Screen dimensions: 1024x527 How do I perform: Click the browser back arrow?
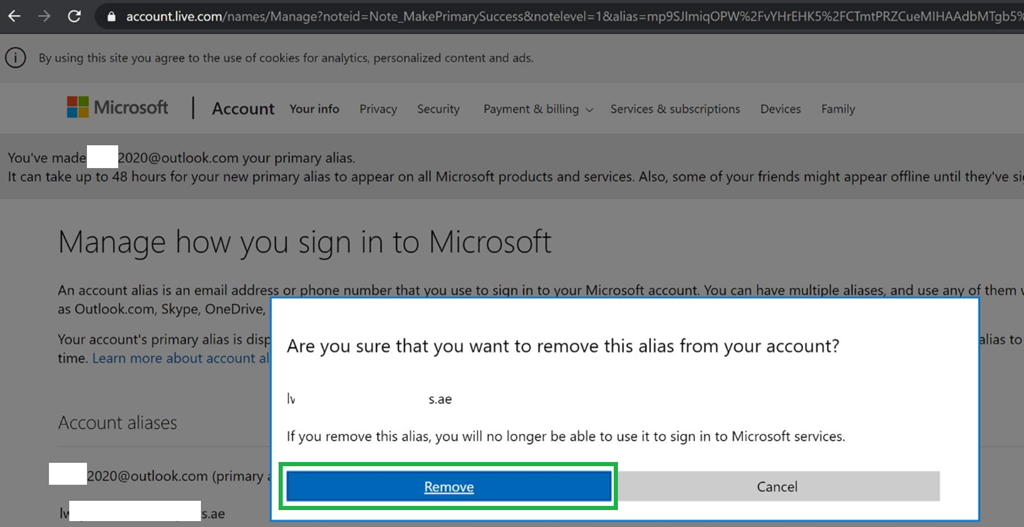coord(14,16)
